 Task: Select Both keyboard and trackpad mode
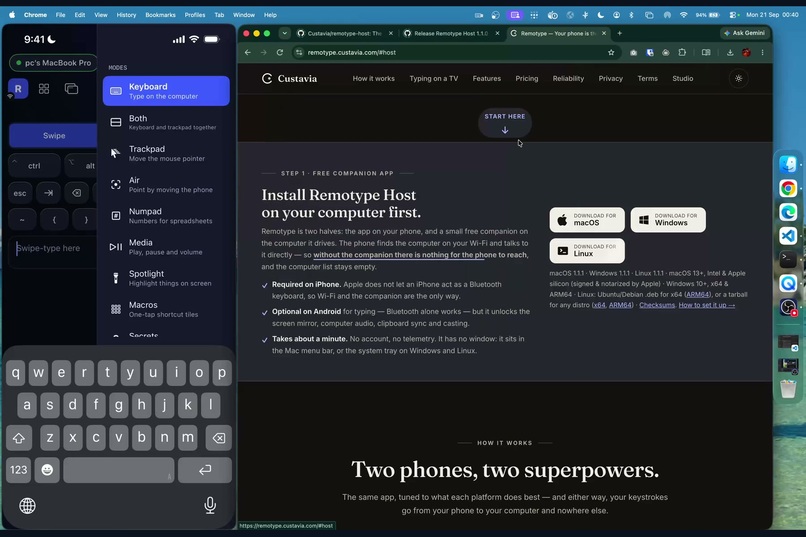tap(166, 122)
